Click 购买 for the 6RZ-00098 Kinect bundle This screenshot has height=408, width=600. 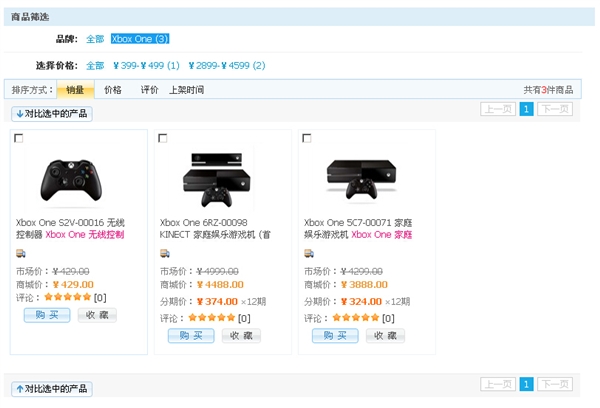pos(191,336)
